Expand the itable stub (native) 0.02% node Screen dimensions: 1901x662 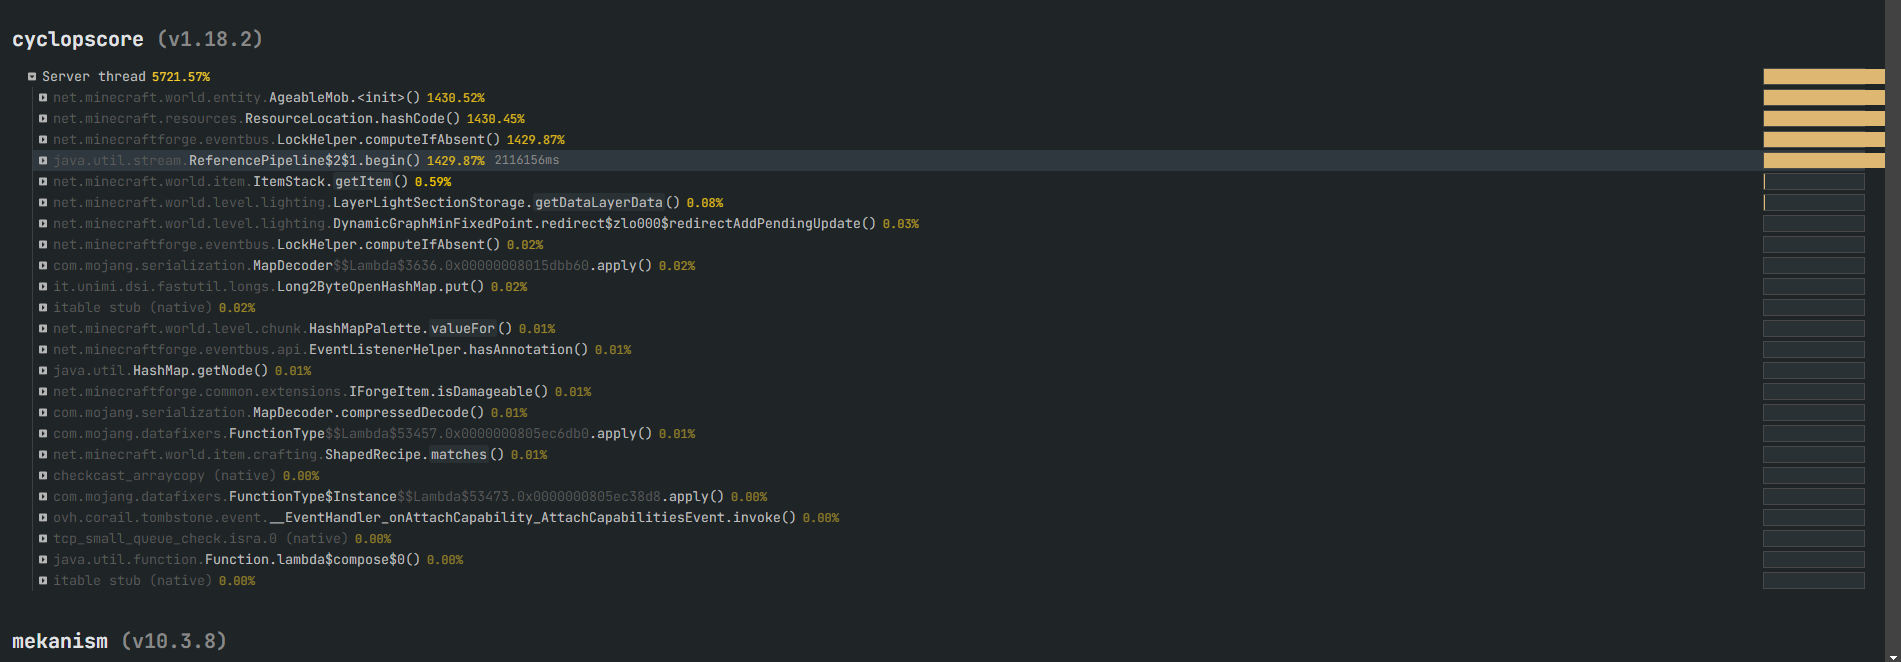[x=43, y=307]
